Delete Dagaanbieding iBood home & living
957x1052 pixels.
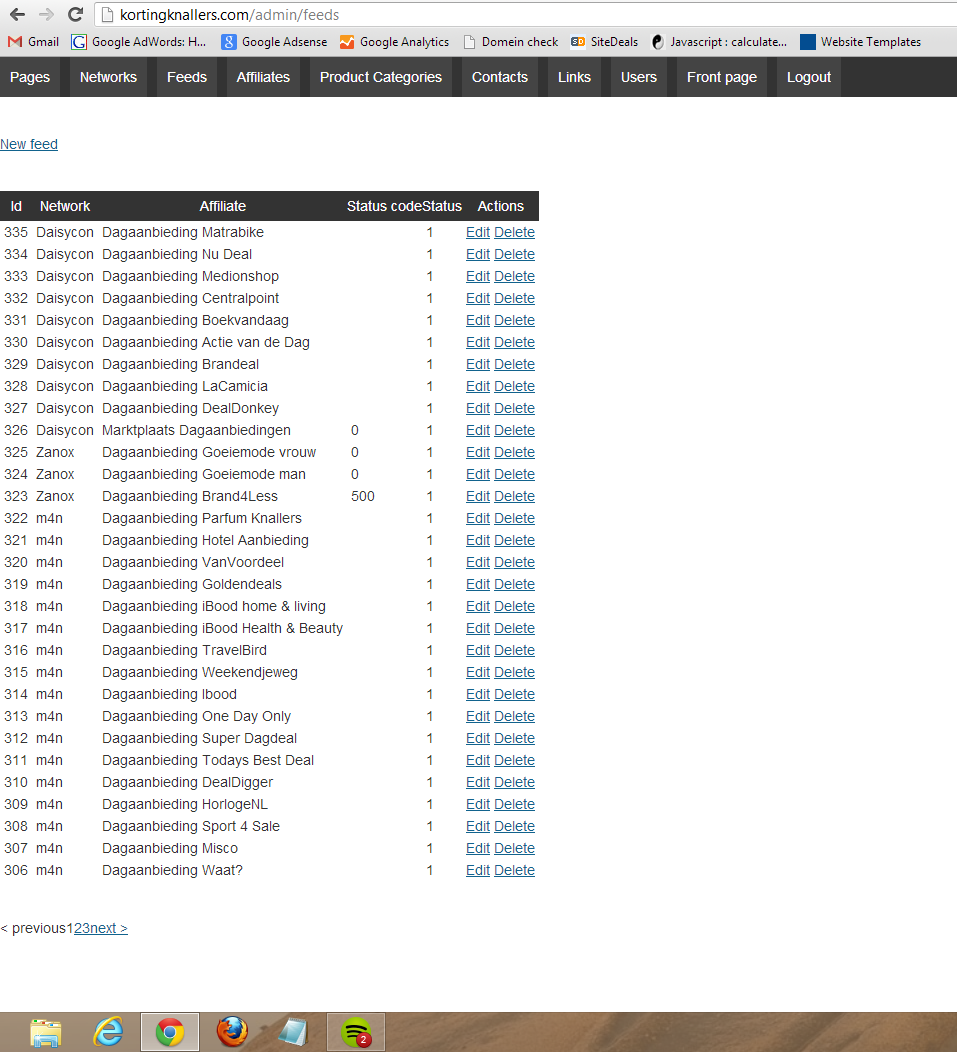coord(514,607)
